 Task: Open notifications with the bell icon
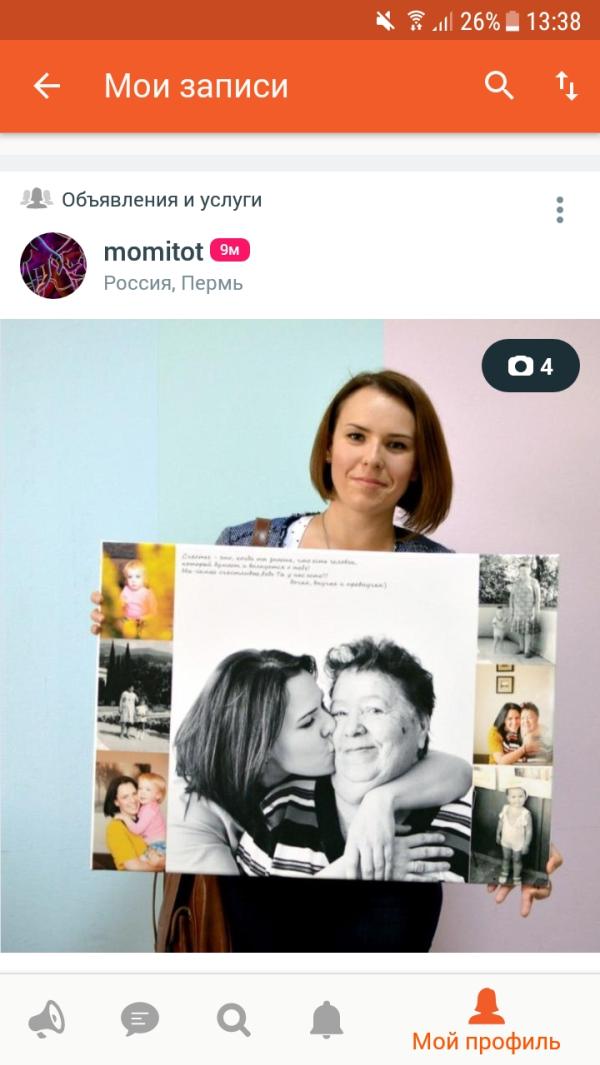click(327, 1020)
